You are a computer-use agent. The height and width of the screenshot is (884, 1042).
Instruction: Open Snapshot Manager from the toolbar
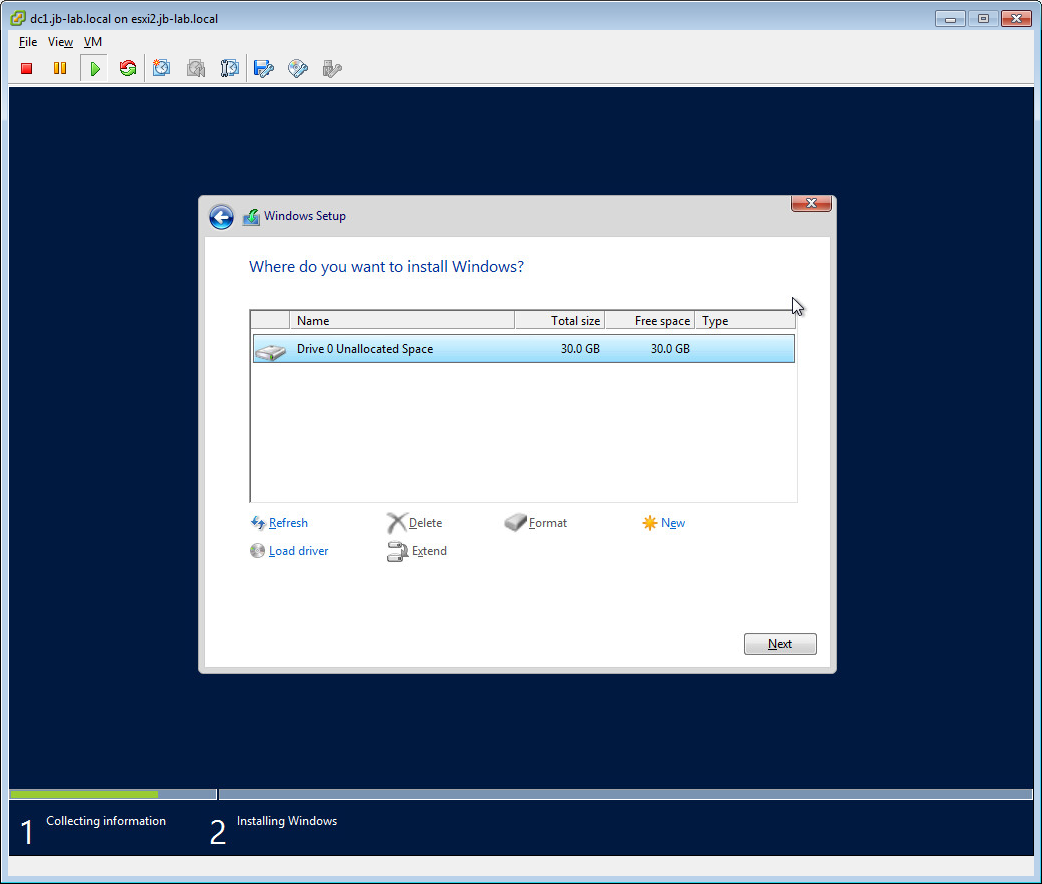(229, 68)
